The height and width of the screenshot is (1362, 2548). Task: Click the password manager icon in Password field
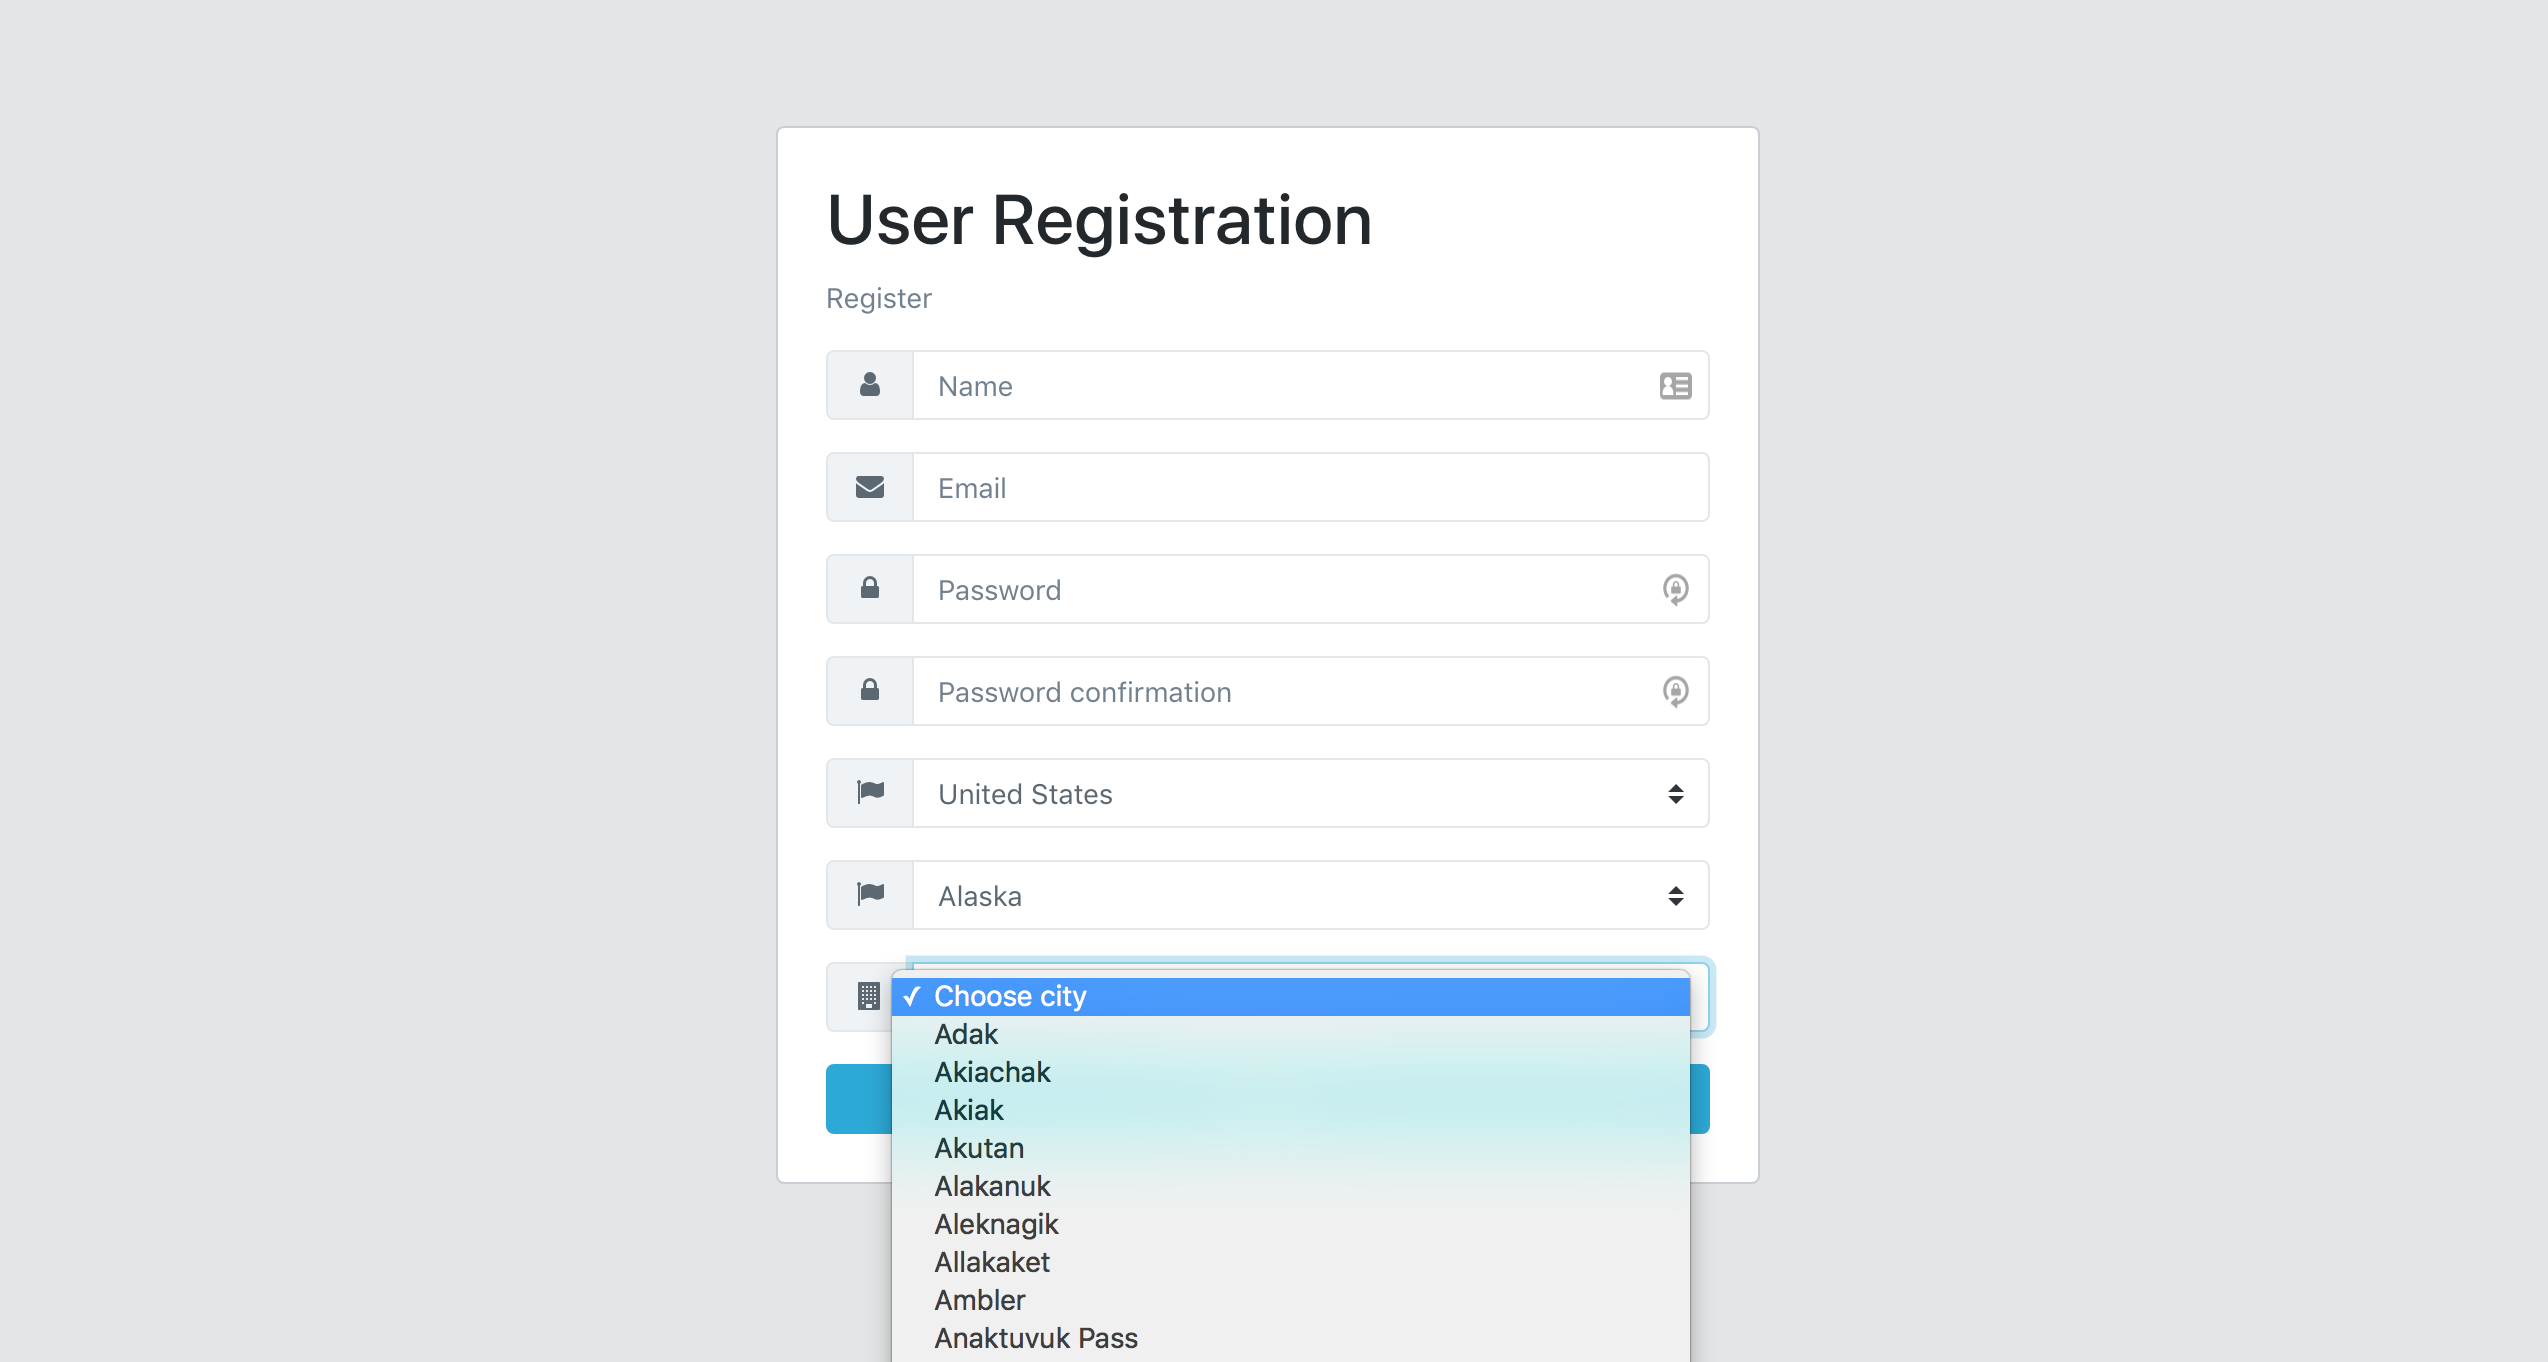pos(1675,589)
